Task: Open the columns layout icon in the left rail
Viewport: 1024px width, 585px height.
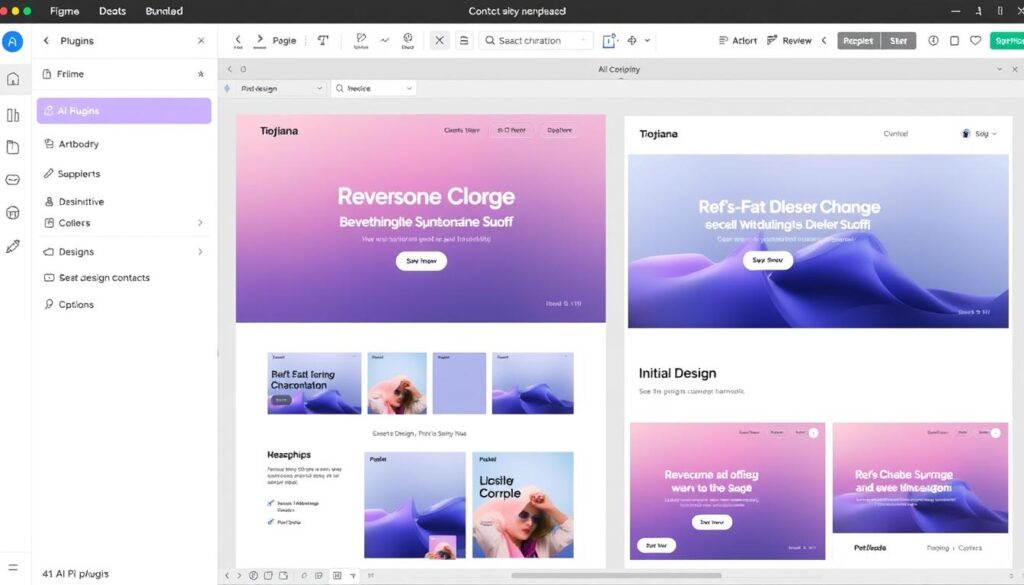Action: (x=12, y=115)
